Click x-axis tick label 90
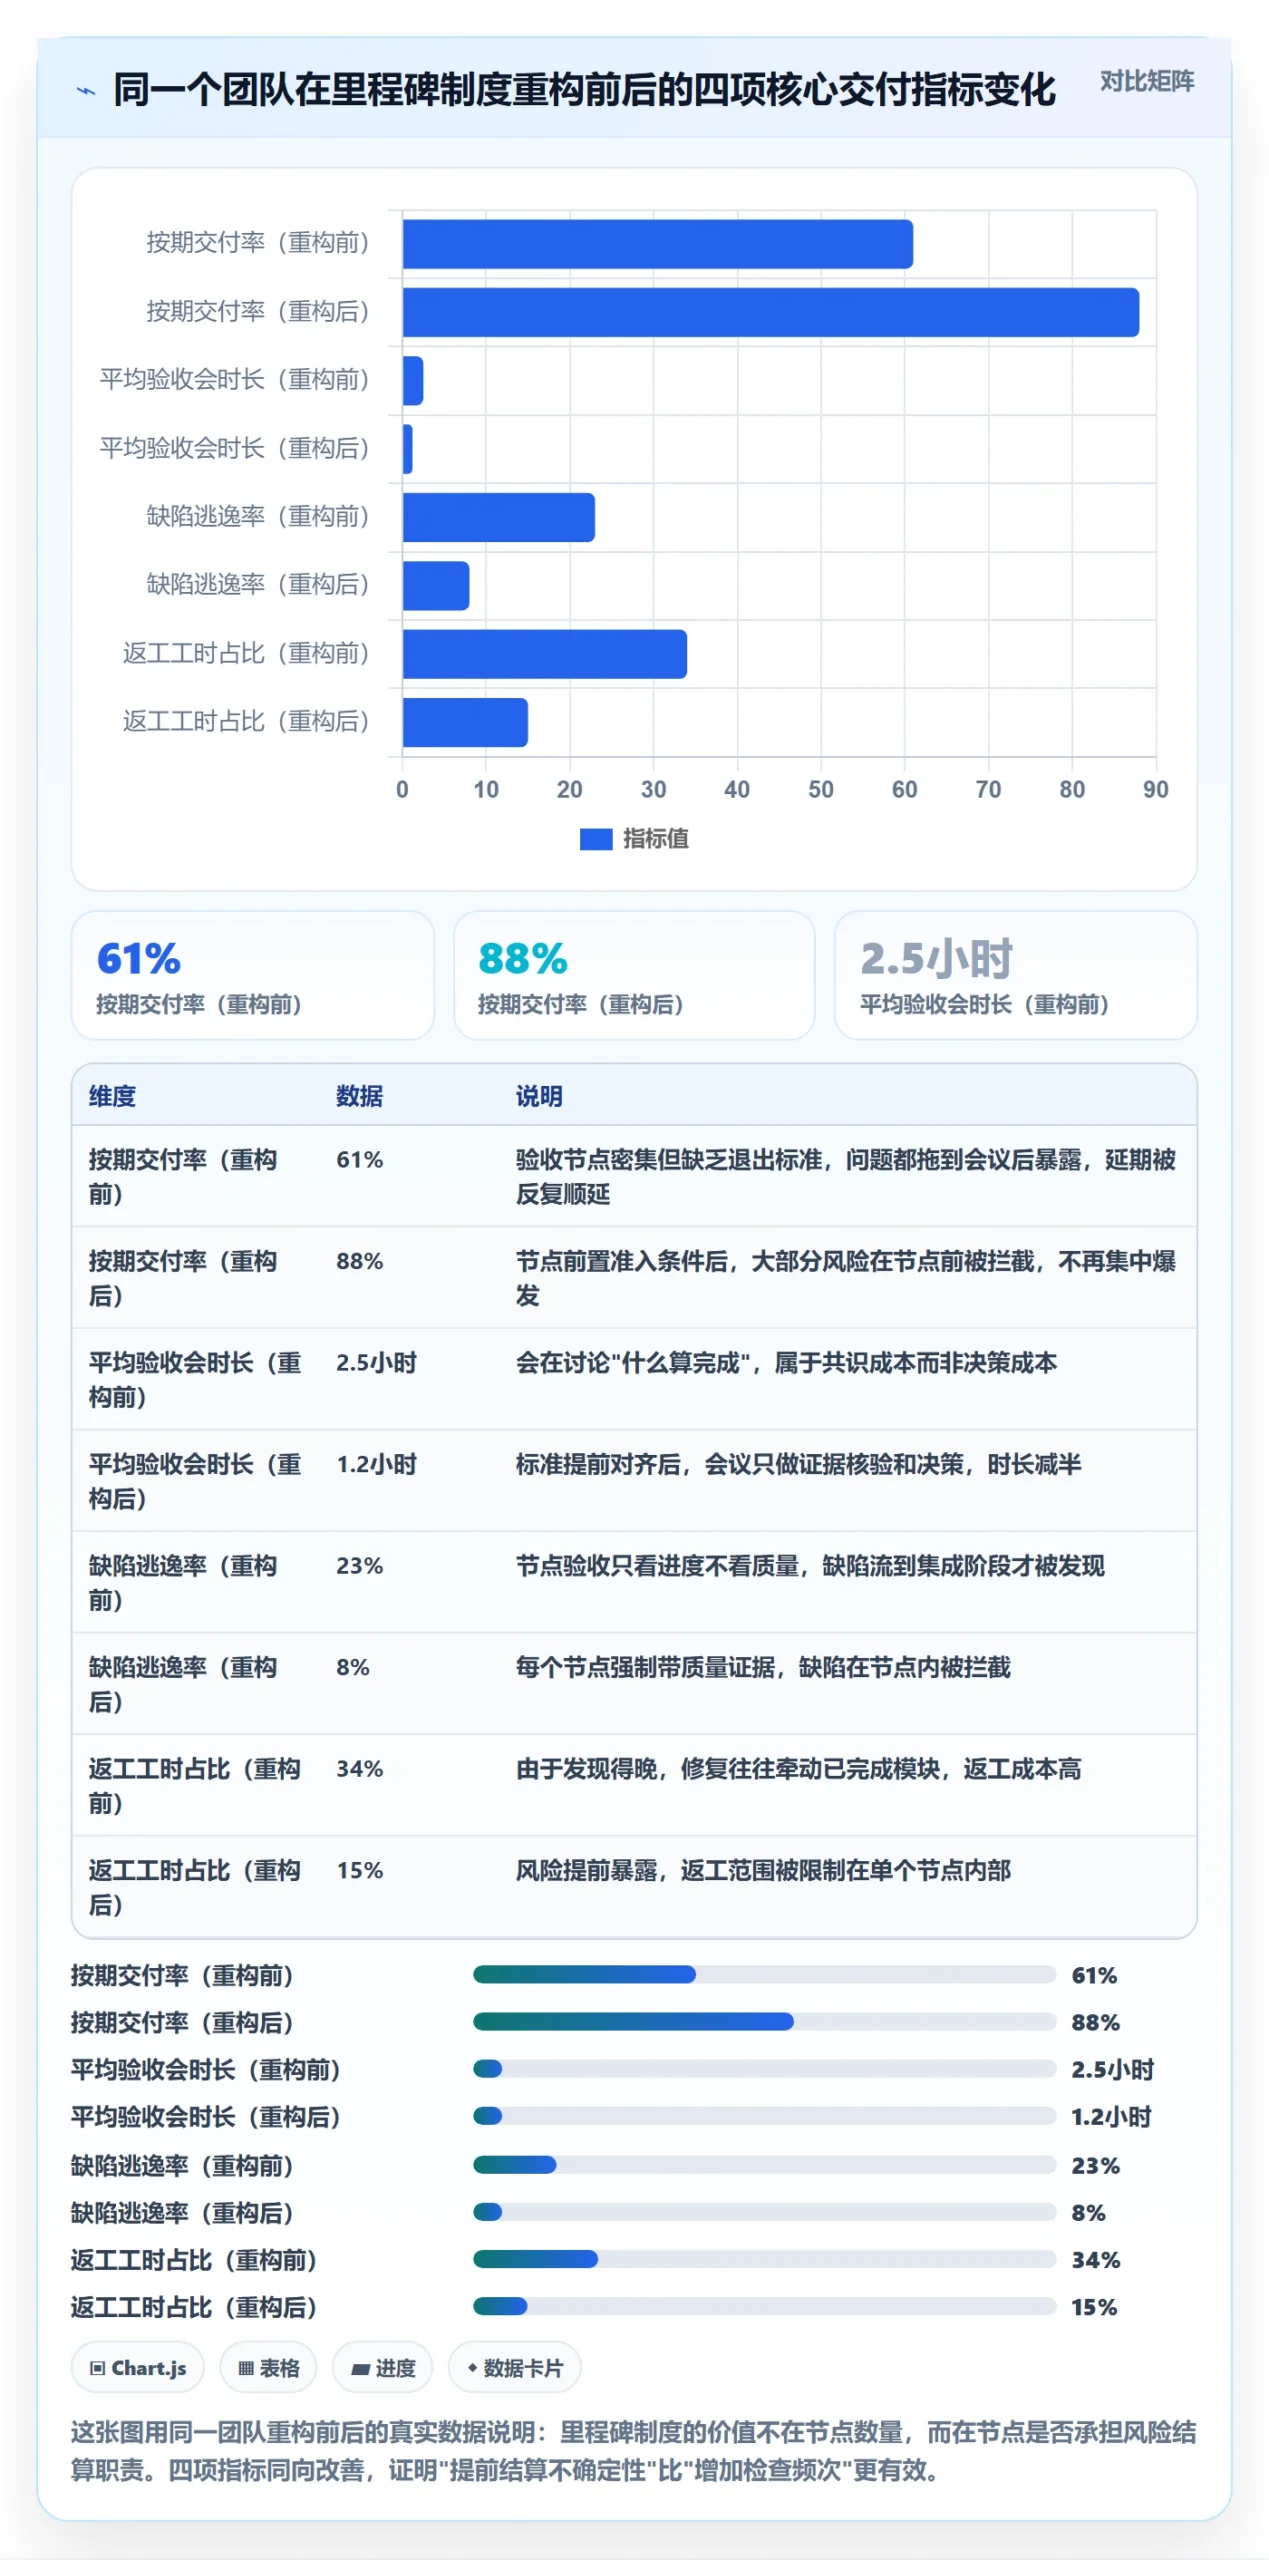This screenshot has width=1269, height=2560. [1155, 789]
